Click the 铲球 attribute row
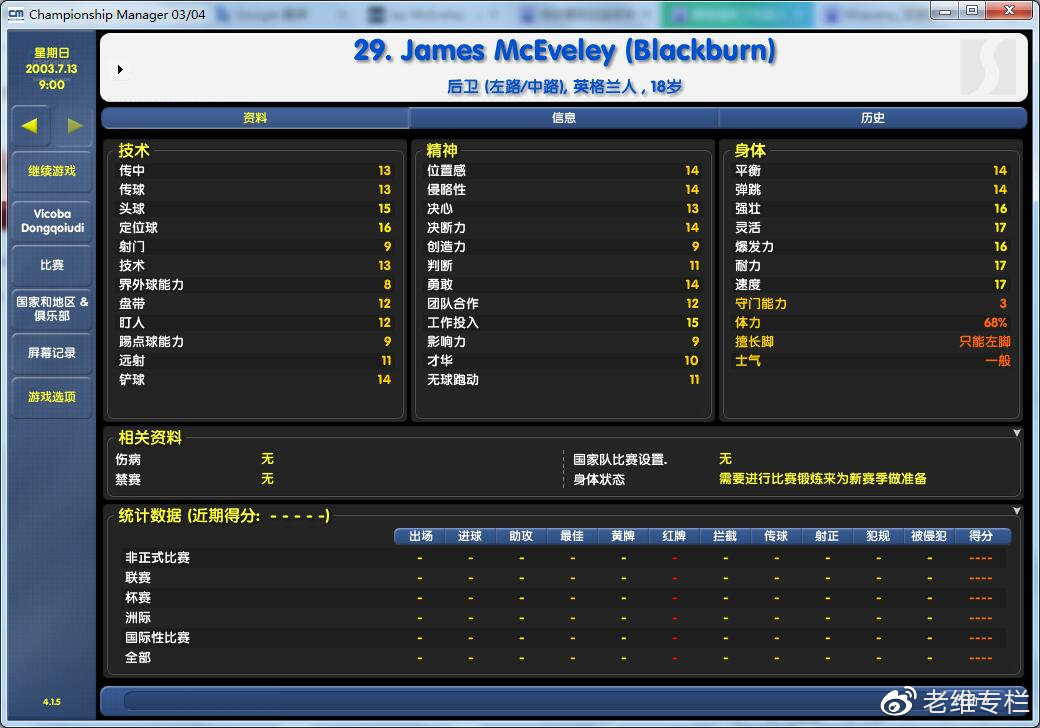This screenshot has width=1040, height=728. [255, 379]
